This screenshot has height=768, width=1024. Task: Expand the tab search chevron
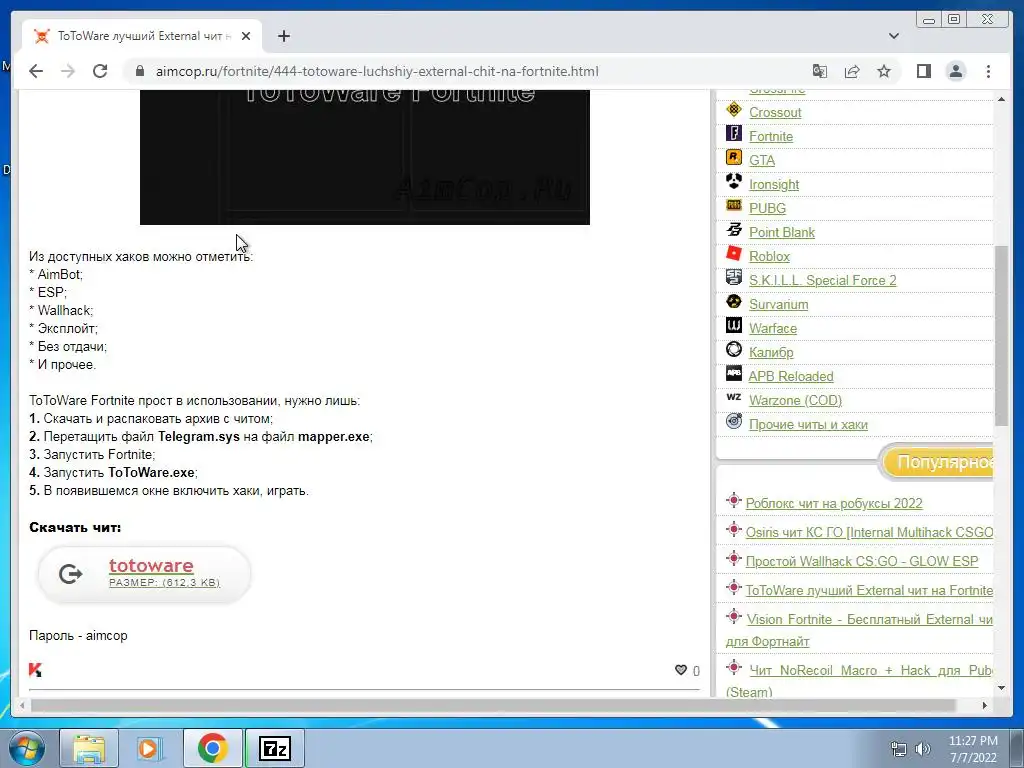point(893,36)
